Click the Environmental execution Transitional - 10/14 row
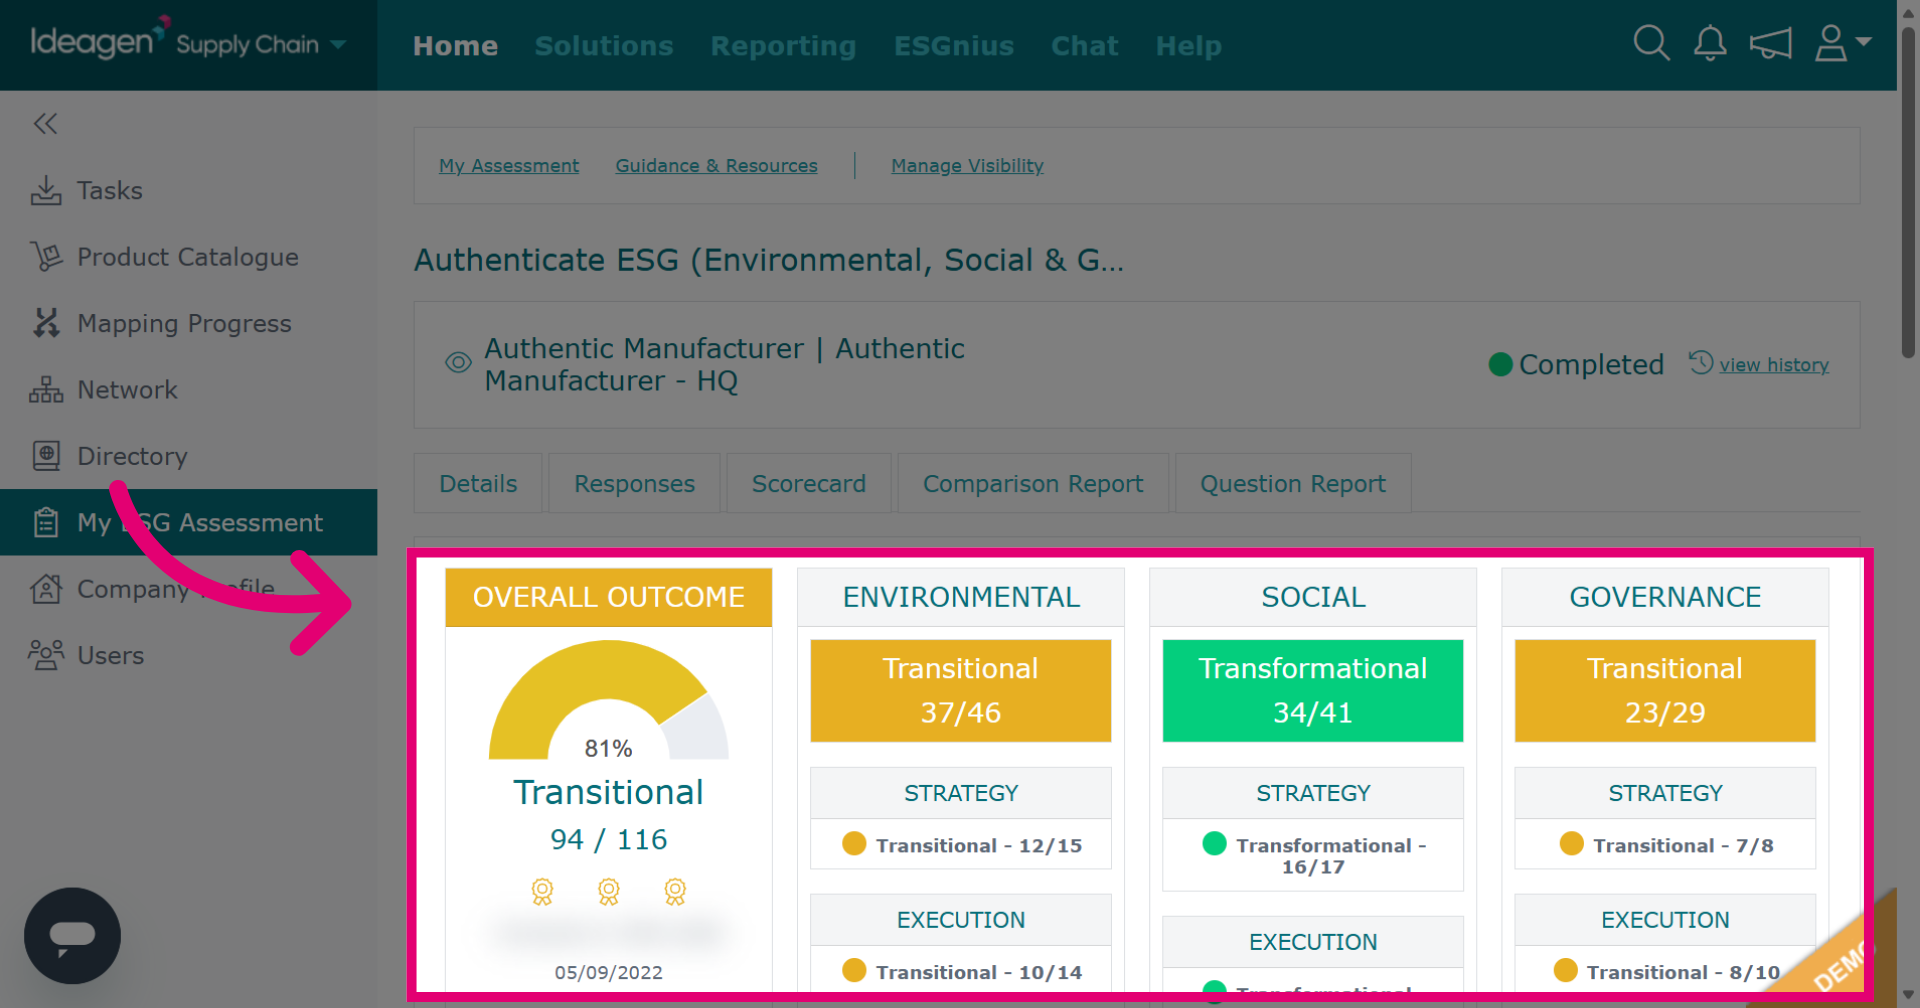 (x=960, y=971)
